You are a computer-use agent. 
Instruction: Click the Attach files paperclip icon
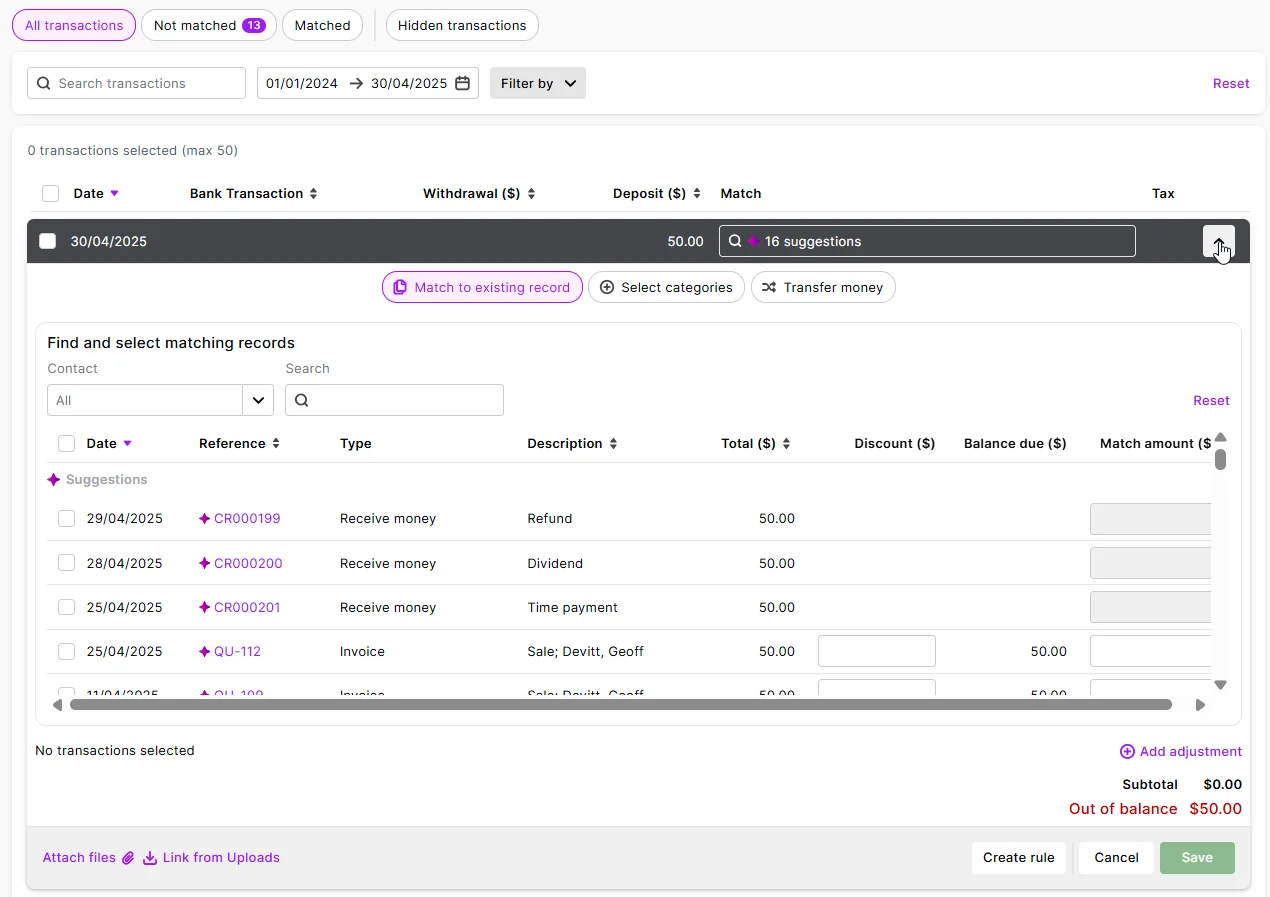click(x=129, y=857)
